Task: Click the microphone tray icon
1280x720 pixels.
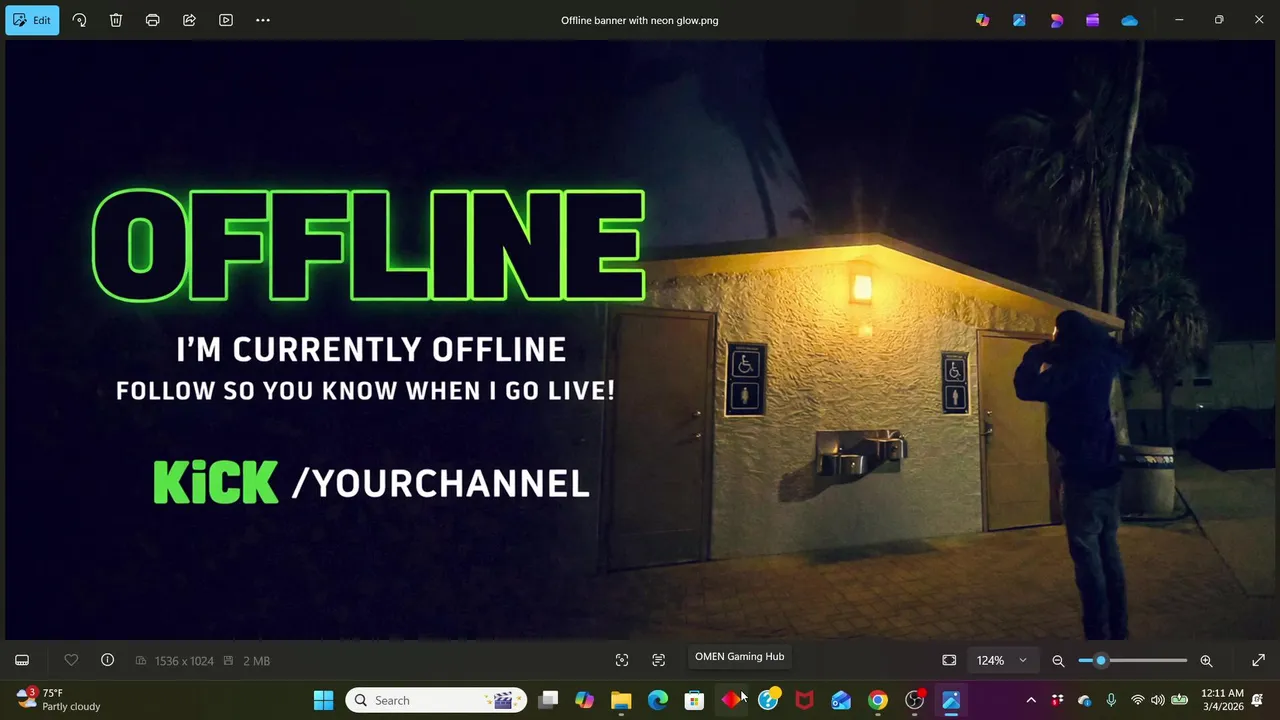Action: (1111, 700)
